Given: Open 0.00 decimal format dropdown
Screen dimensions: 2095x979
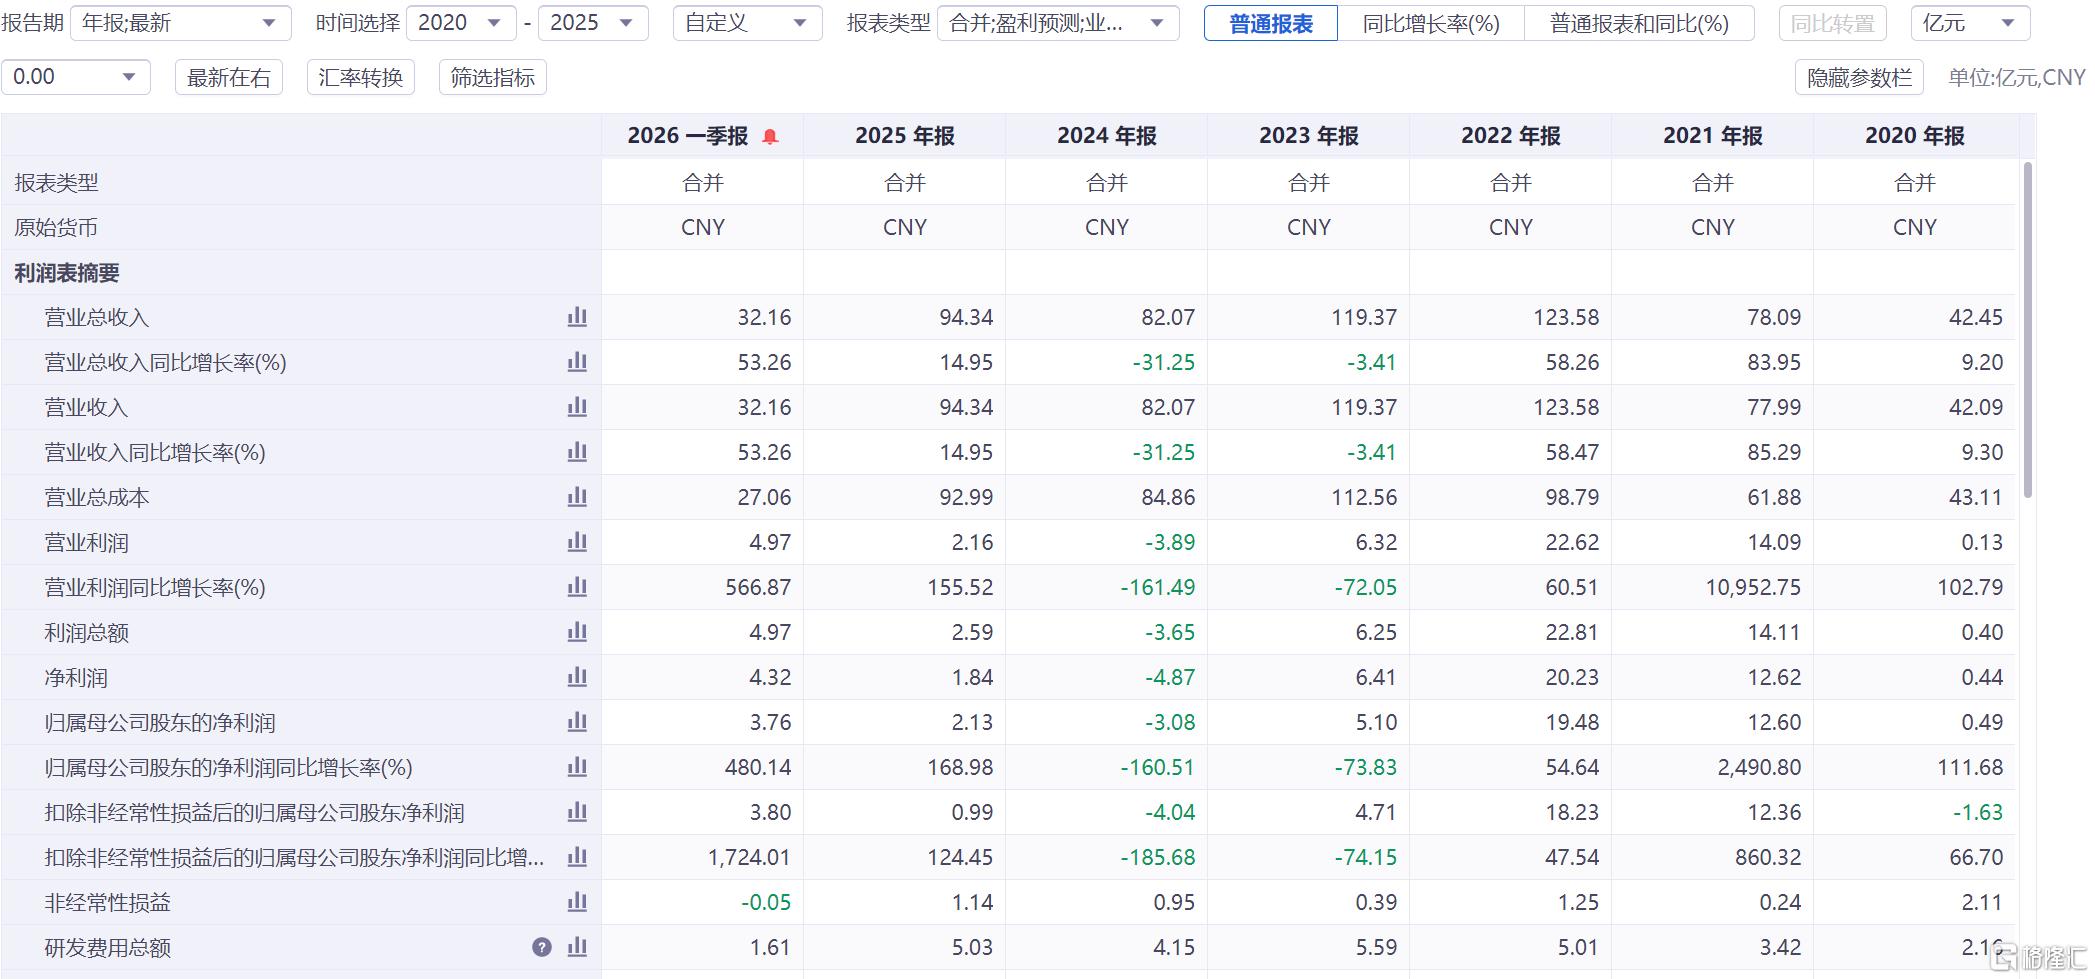Looking at the screenshot, I should (x=76, y=77).
